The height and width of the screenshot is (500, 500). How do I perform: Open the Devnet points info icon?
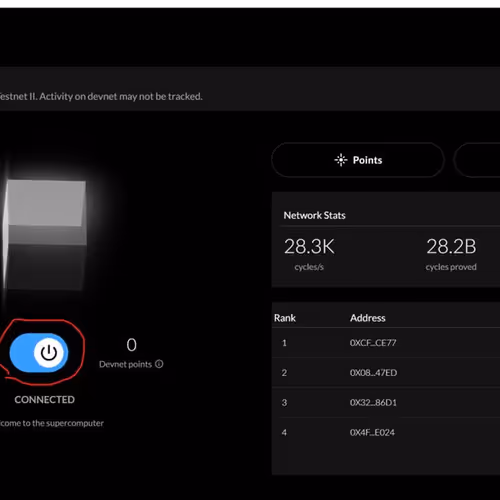tap(159, 364)
